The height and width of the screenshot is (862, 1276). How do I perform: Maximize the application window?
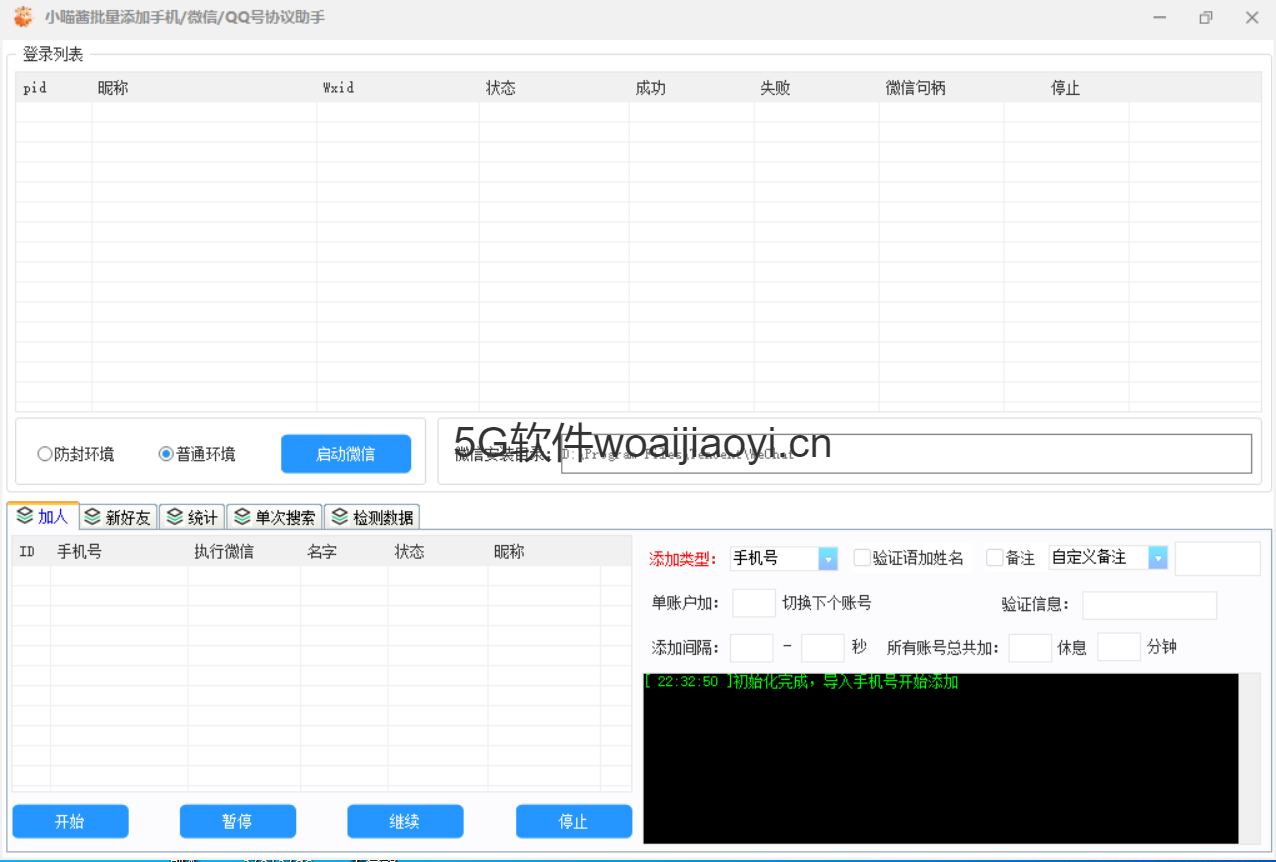coord(1206,18)
